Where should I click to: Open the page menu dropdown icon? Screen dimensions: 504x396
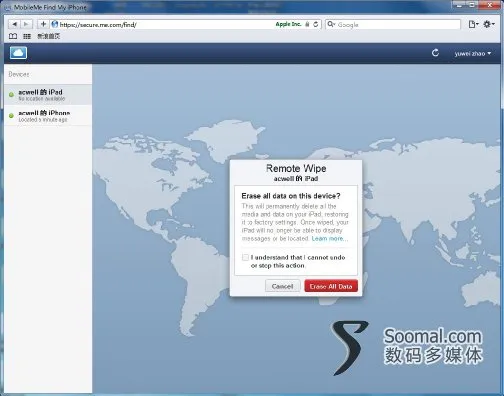coord(473,24)
